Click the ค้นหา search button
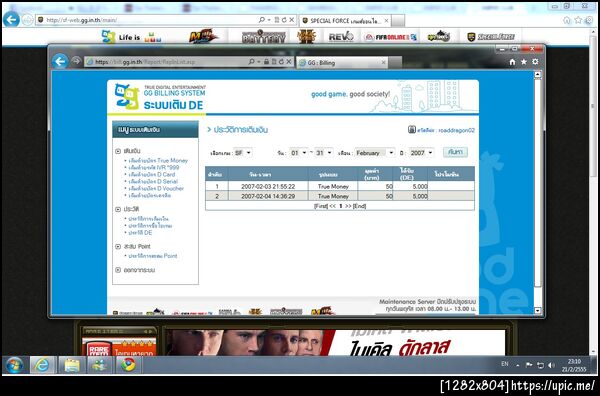Screen dimensions: 600x396 (455, 152)
